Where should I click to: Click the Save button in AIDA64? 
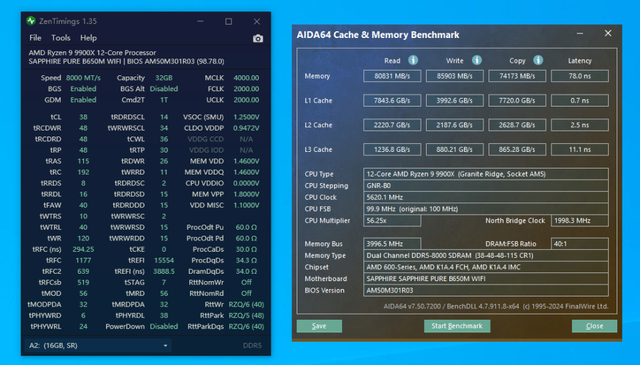pyautogui.click(x=319, y=326)
